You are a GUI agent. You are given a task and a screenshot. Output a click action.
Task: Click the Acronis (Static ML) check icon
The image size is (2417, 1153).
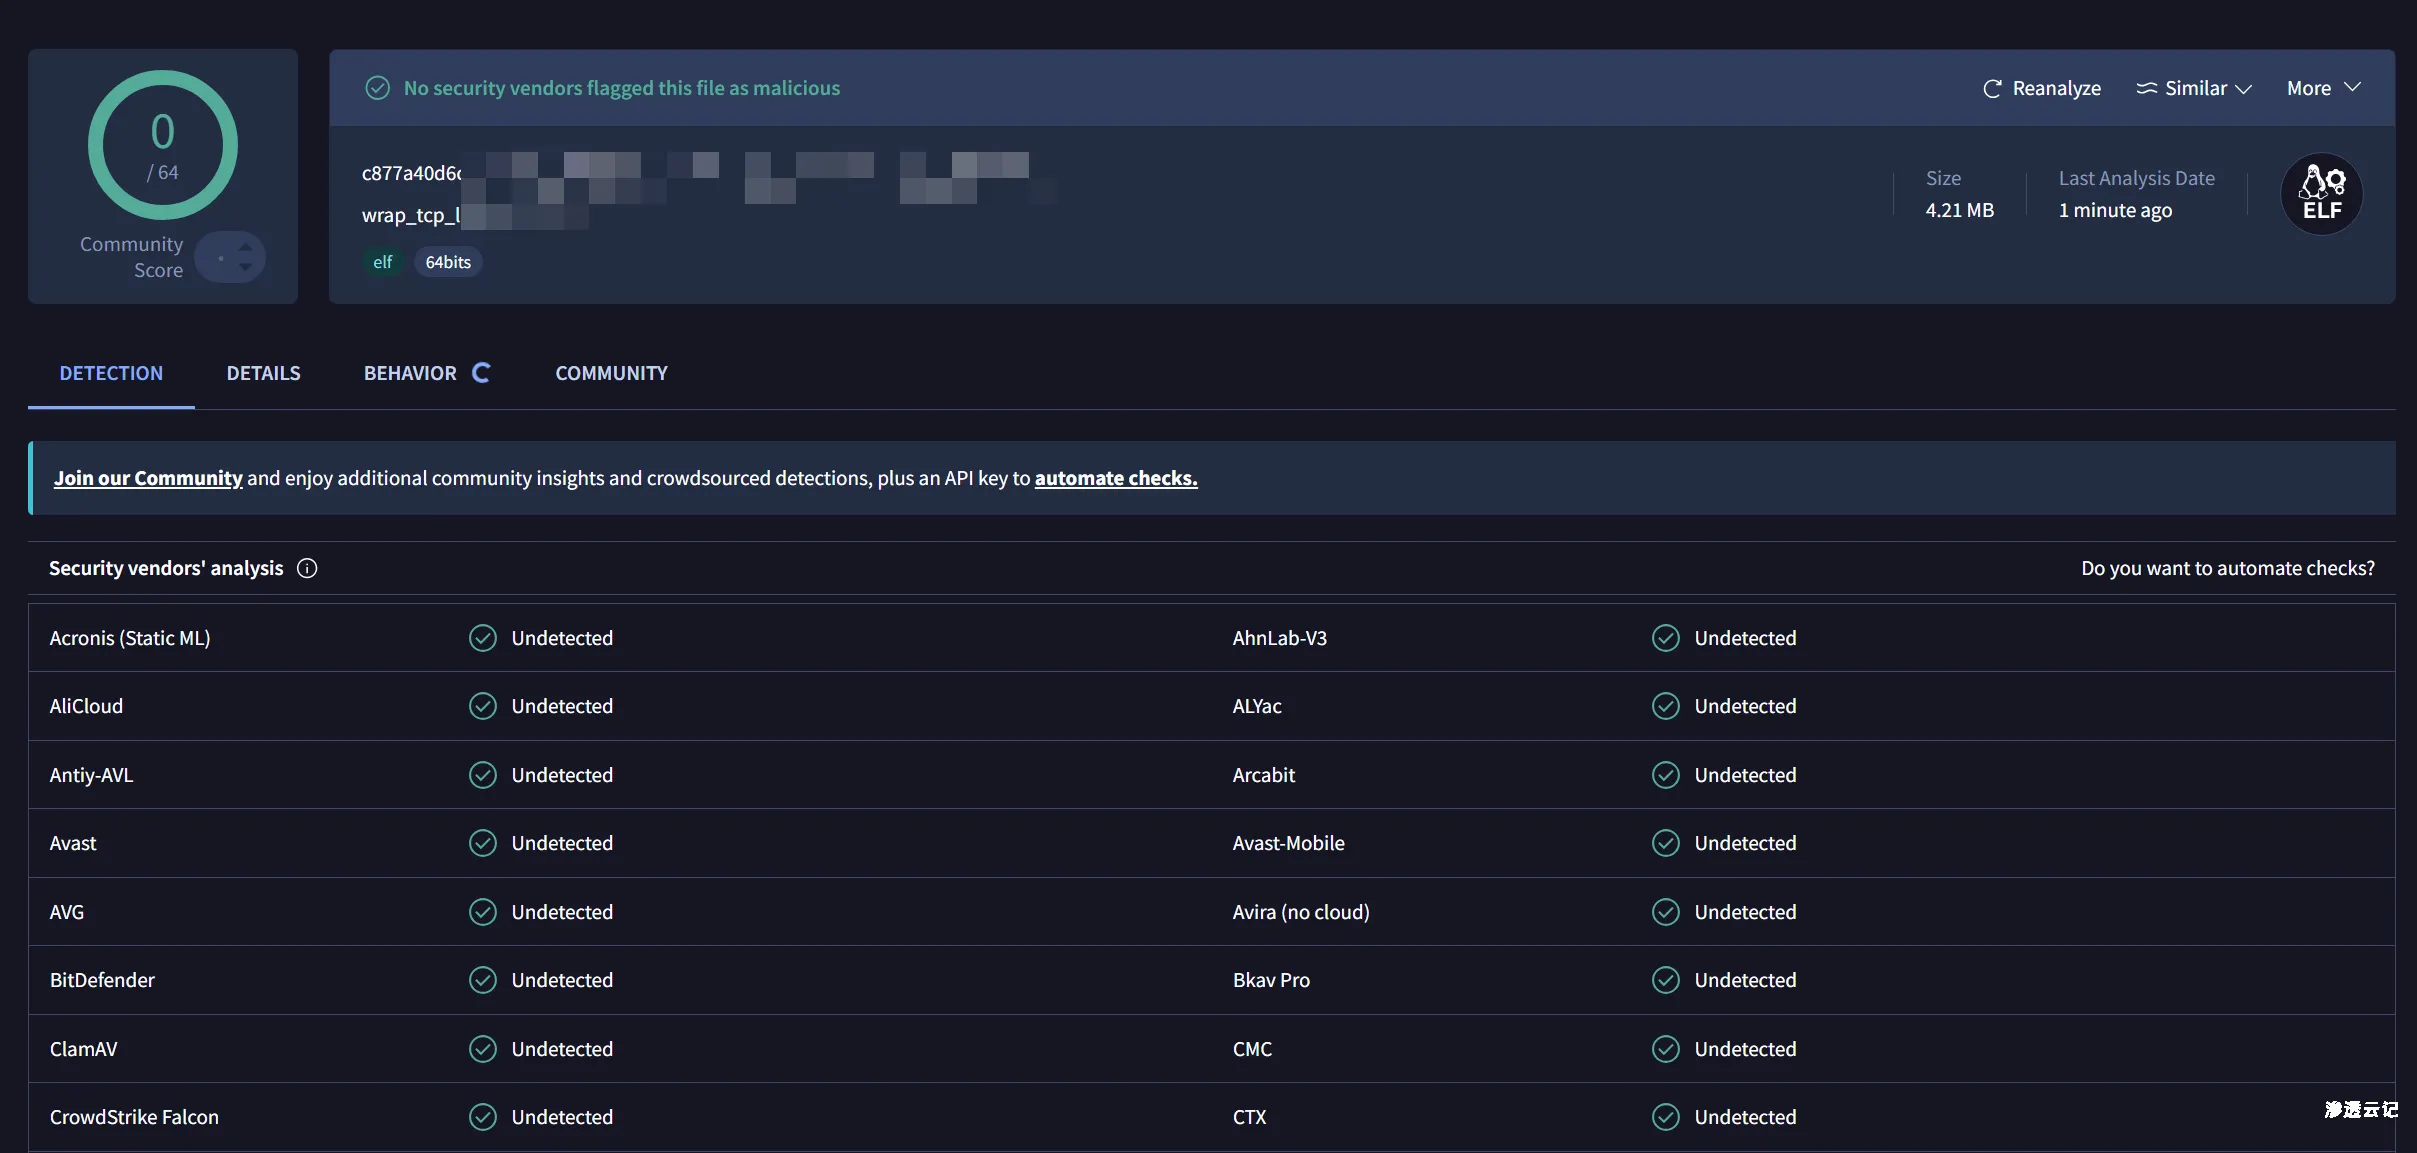[483, 638]
